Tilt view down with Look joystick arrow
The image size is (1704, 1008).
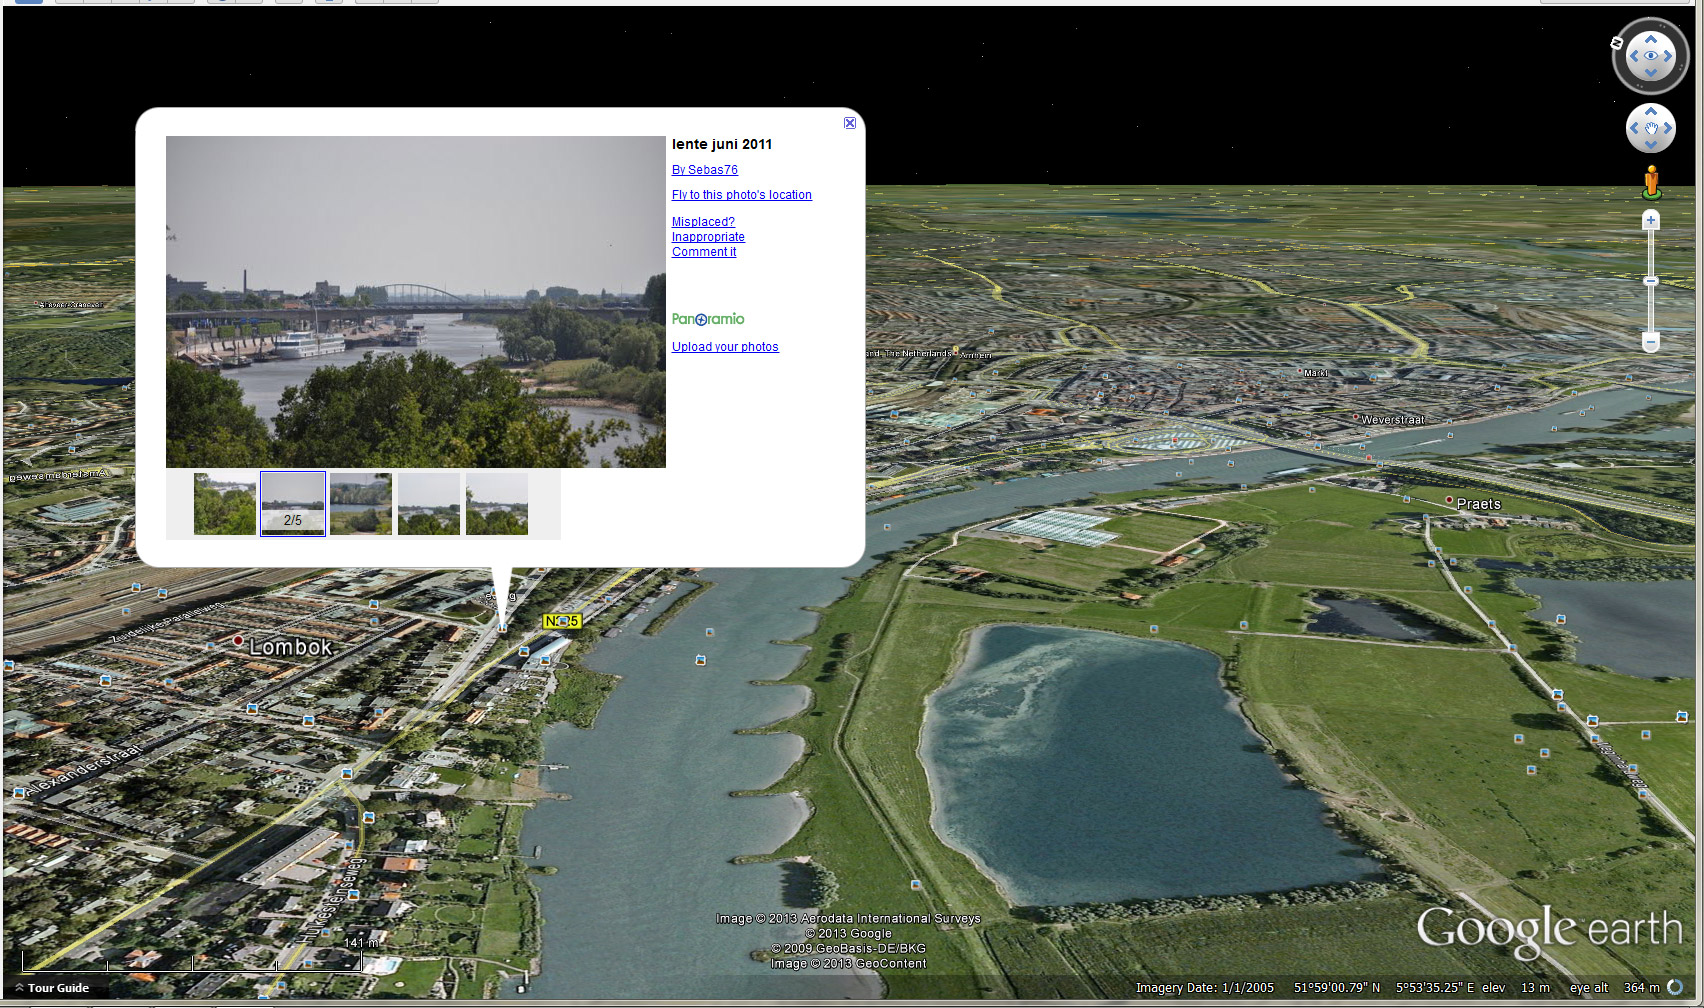coord(1651,73)
